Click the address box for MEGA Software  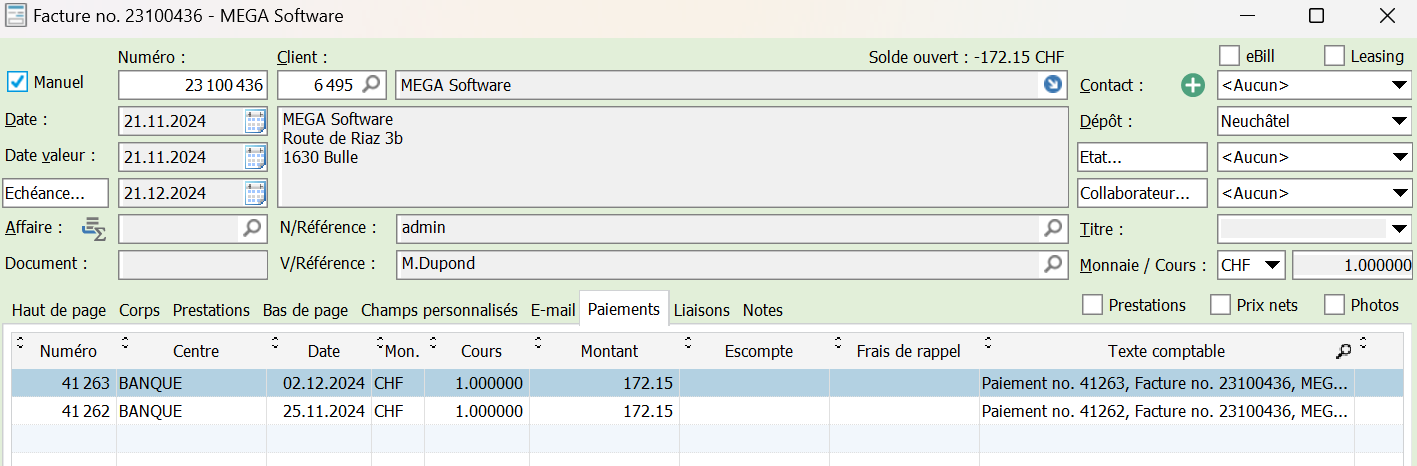point(673,157)
